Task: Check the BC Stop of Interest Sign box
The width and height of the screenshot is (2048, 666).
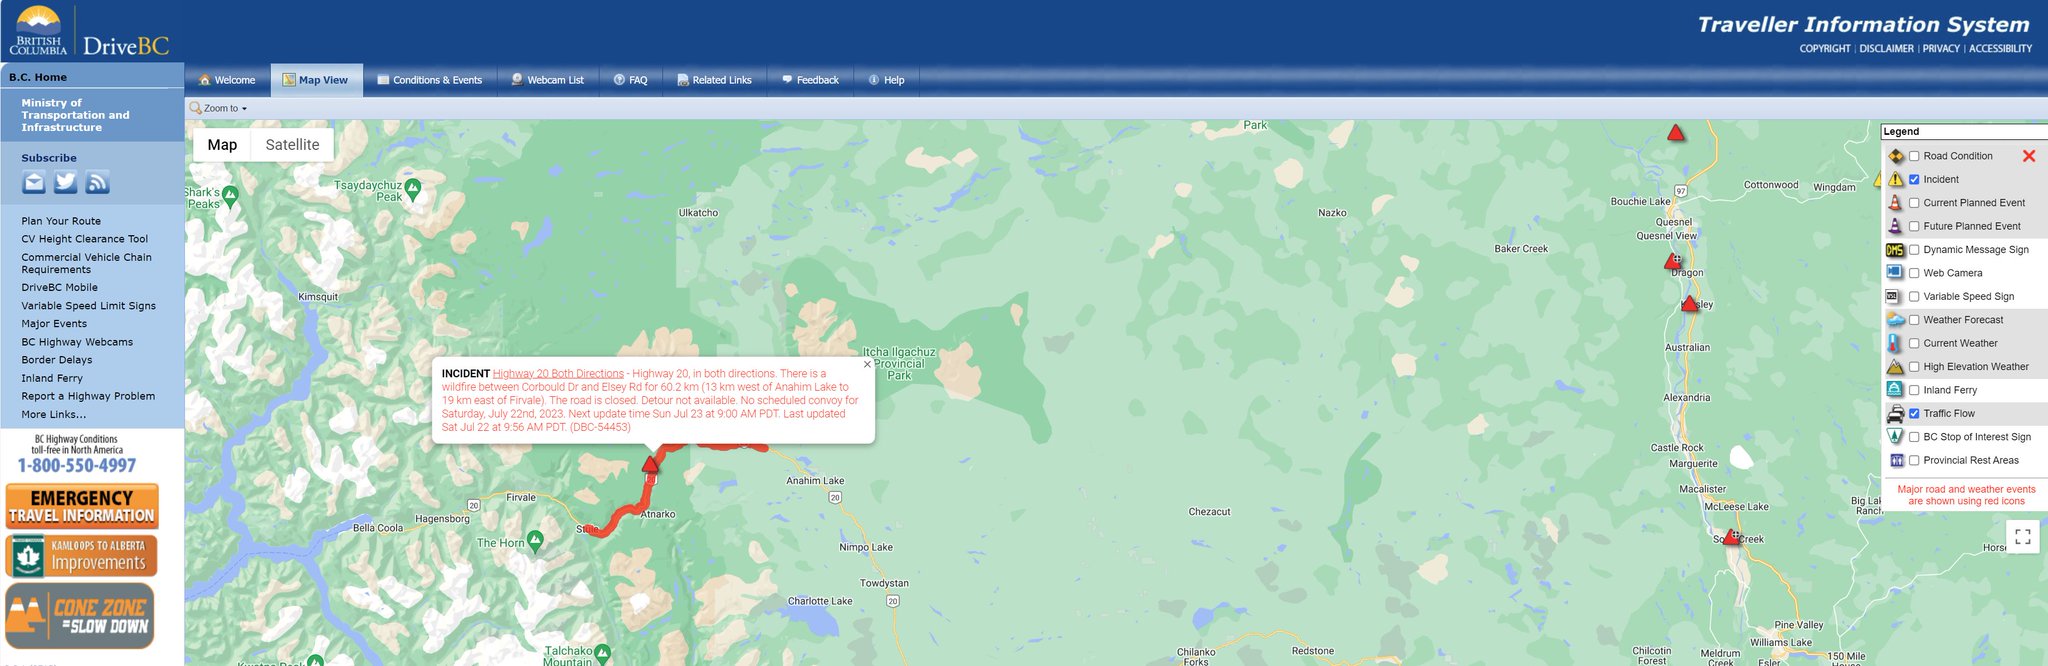Action: tap(1914, 437)
